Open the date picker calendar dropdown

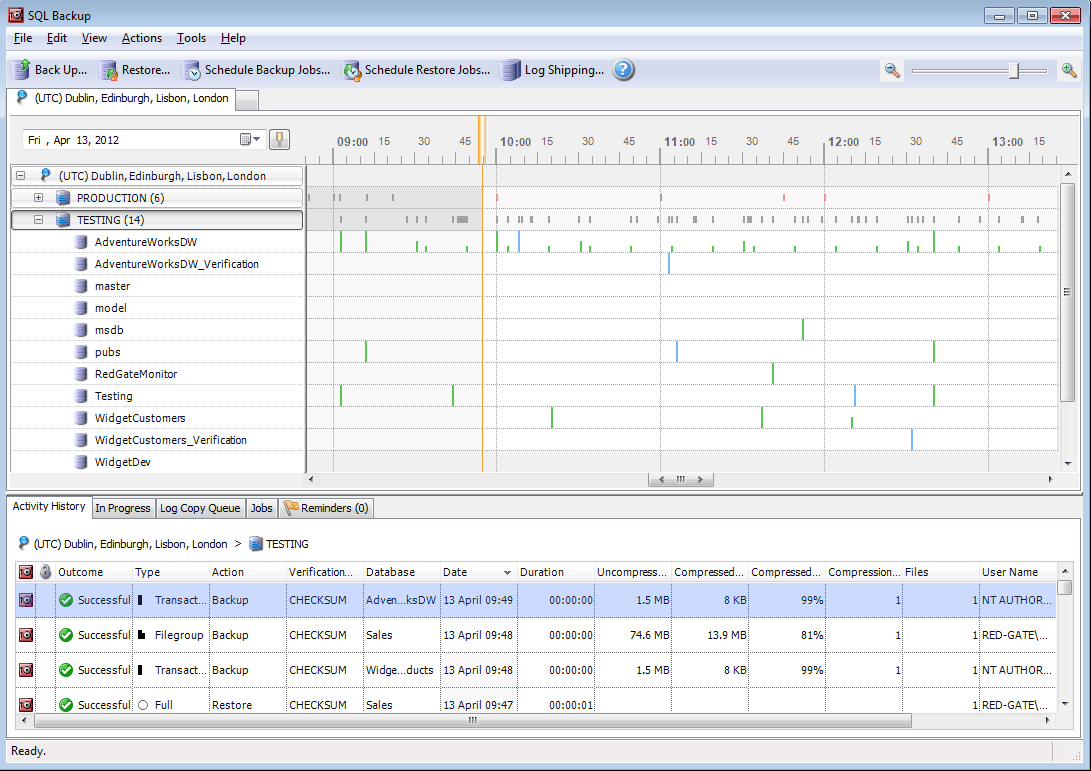point(250,140)
